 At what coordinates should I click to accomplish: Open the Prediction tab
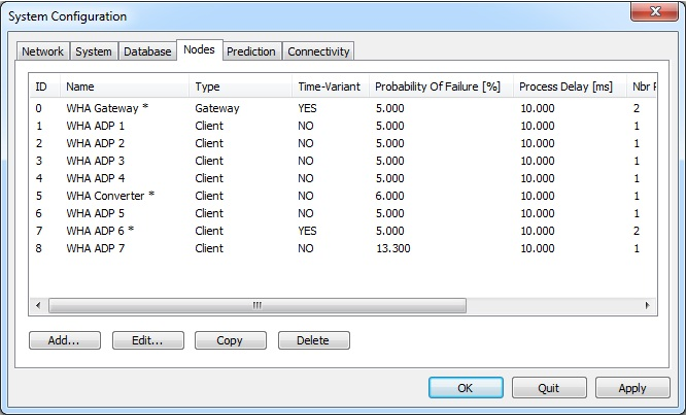[251, 52]
